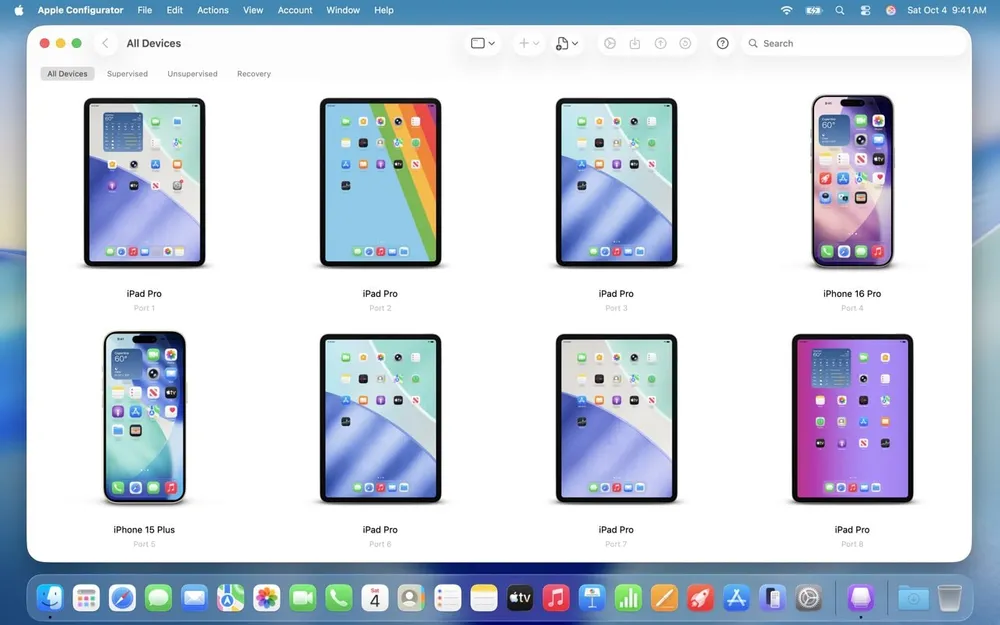The width and height of the screenshot is (1000, 625).
Task: Open the Blueprints dropdown in toolbar
Action: coord(567,43)
